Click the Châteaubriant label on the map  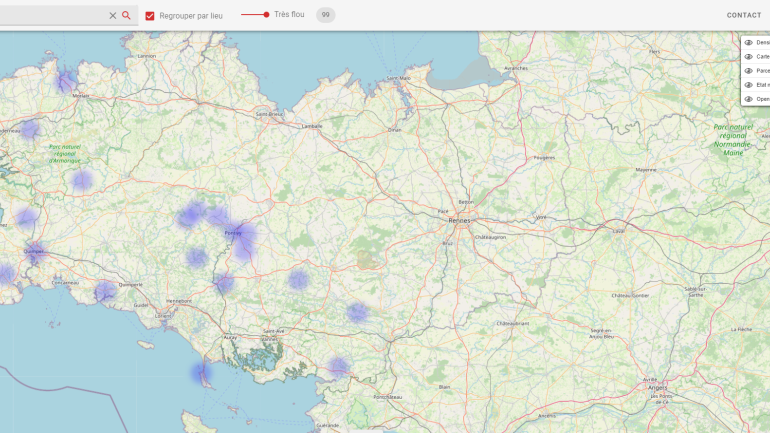513,324
